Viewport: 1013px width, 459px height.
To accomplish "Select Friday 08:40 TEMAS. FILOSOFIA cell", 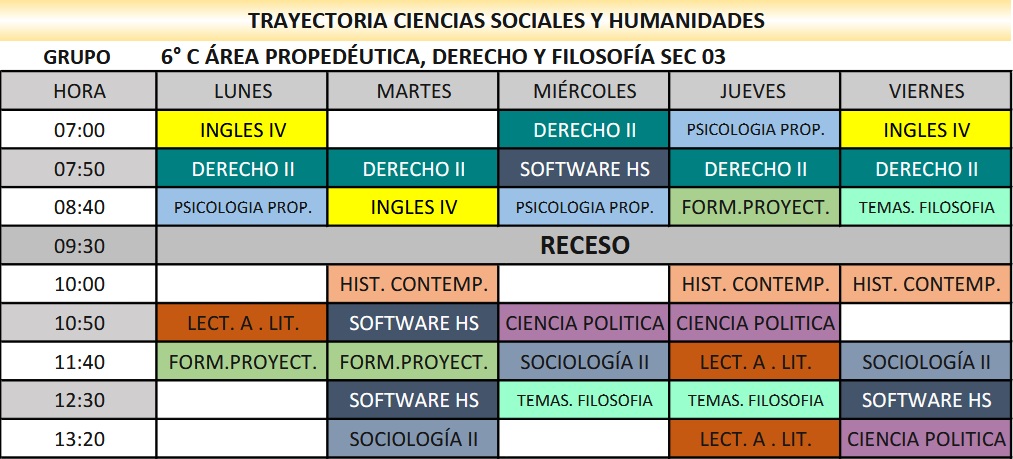I will 926,208.
